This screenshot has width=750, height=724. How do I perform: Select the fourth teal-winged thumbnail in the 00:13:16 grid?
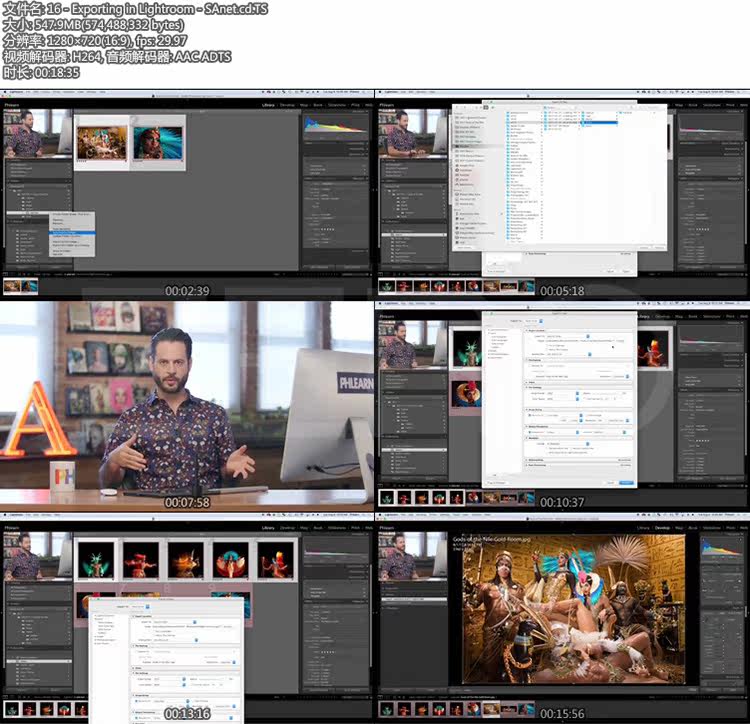coord(231,560)
